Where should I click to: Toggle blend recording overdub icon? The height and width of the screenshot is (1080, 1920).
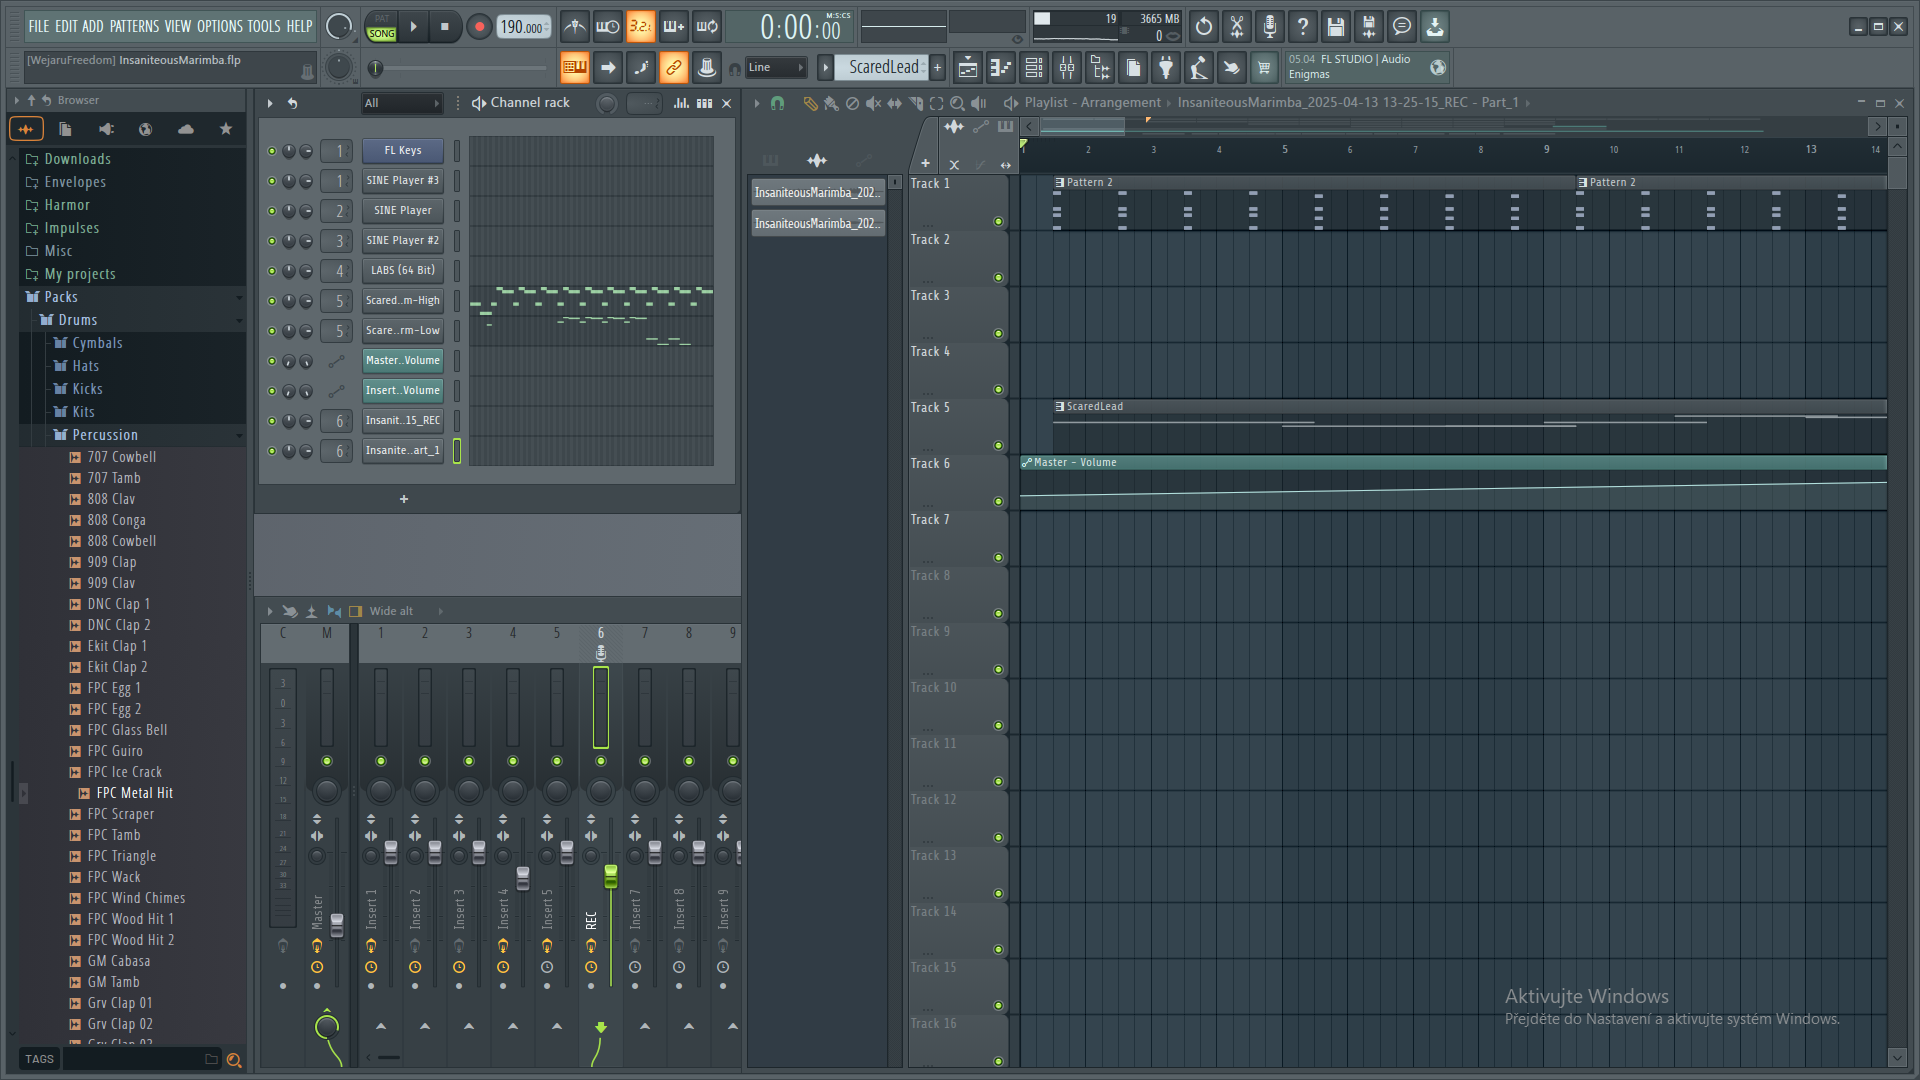[673, 27]
